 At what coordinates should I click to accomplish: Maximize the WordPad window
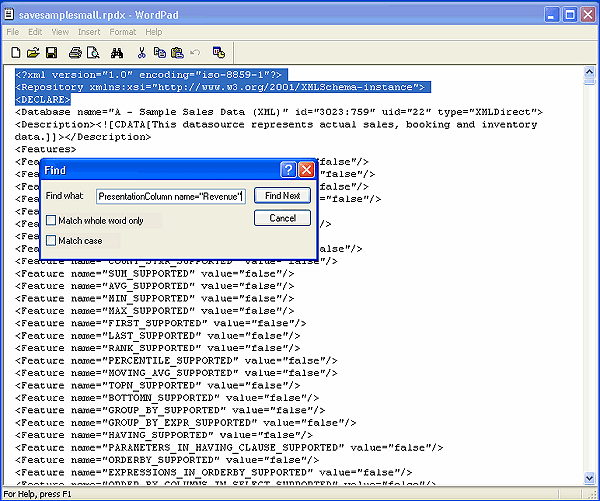coord(570,15)
